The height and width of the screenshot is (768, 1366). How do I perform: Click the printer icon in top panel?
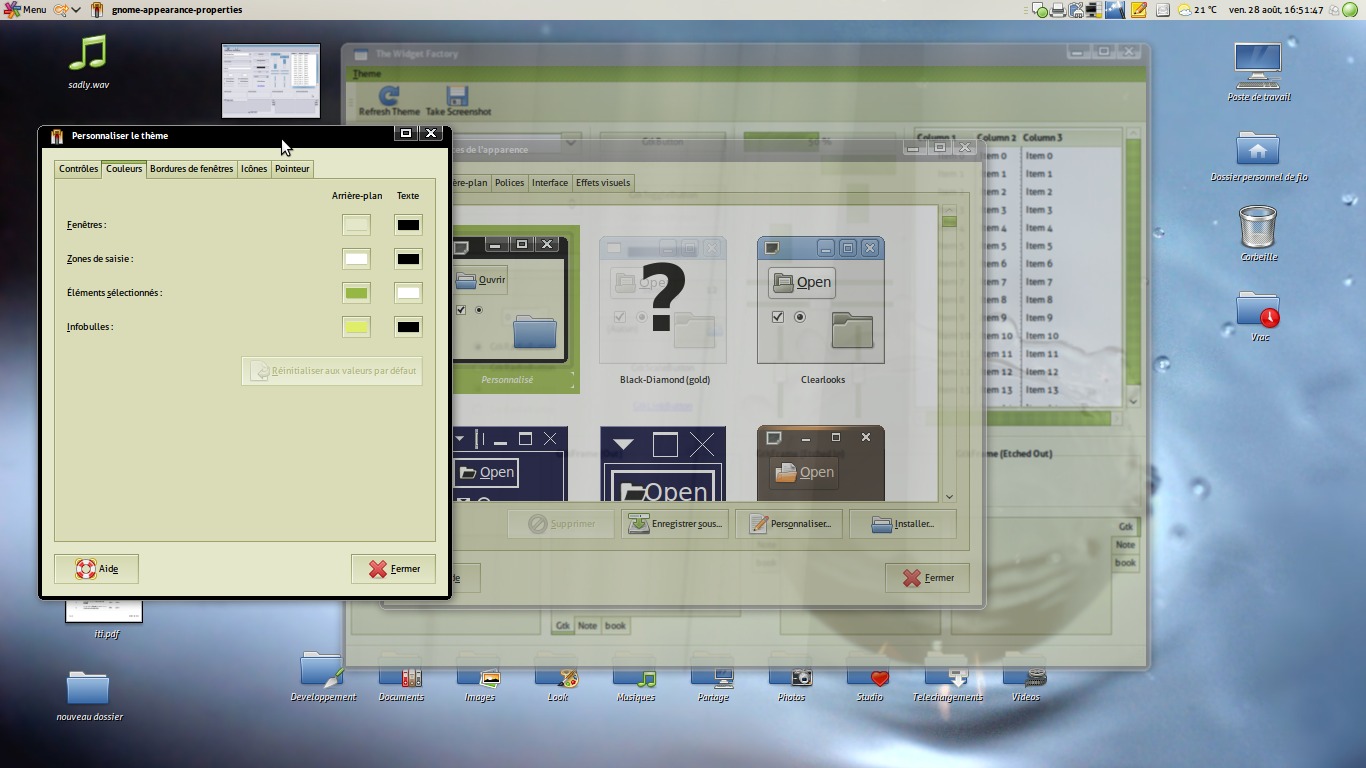point(1058,10)
